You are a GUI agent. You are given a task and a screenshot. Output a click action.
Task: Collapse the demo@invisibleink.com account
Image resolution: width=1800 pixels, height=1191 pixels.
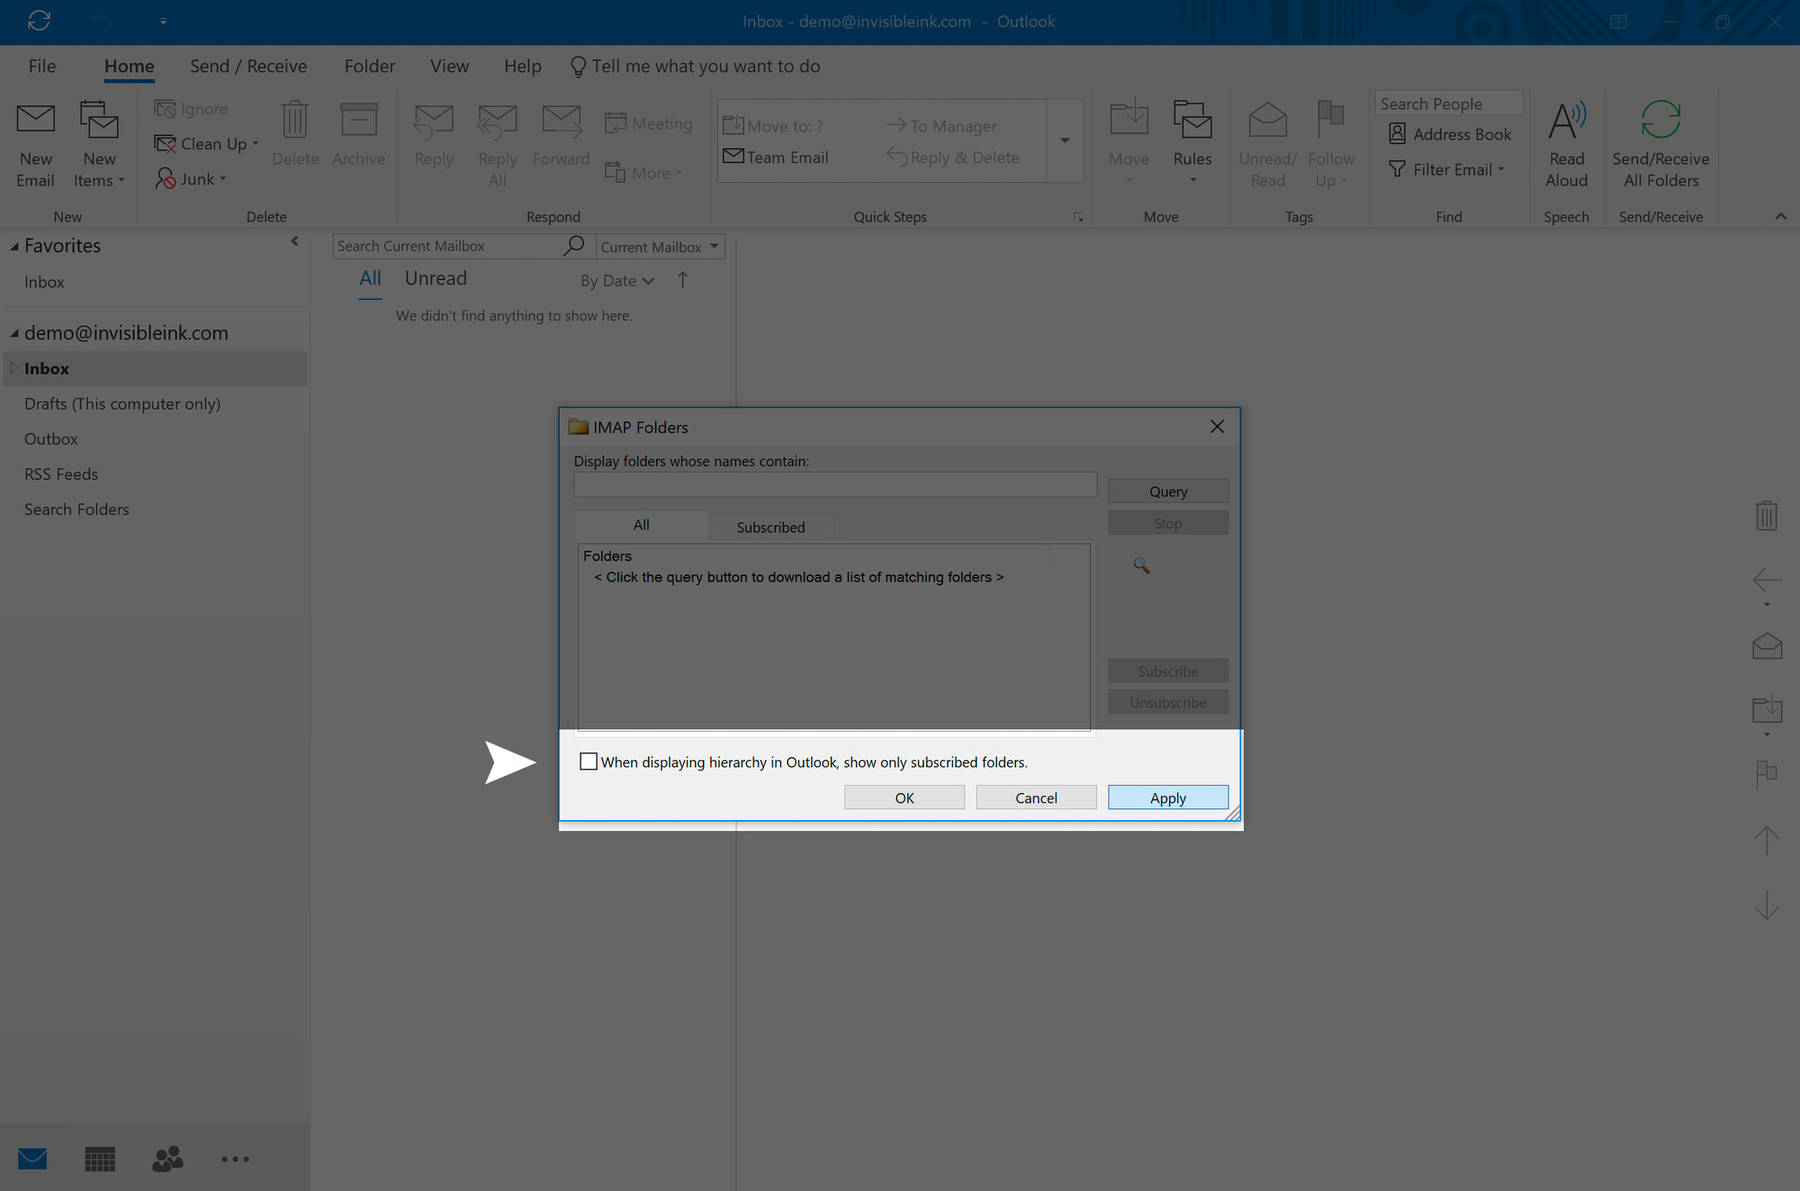pyautogui.click(x=14, y=333)
